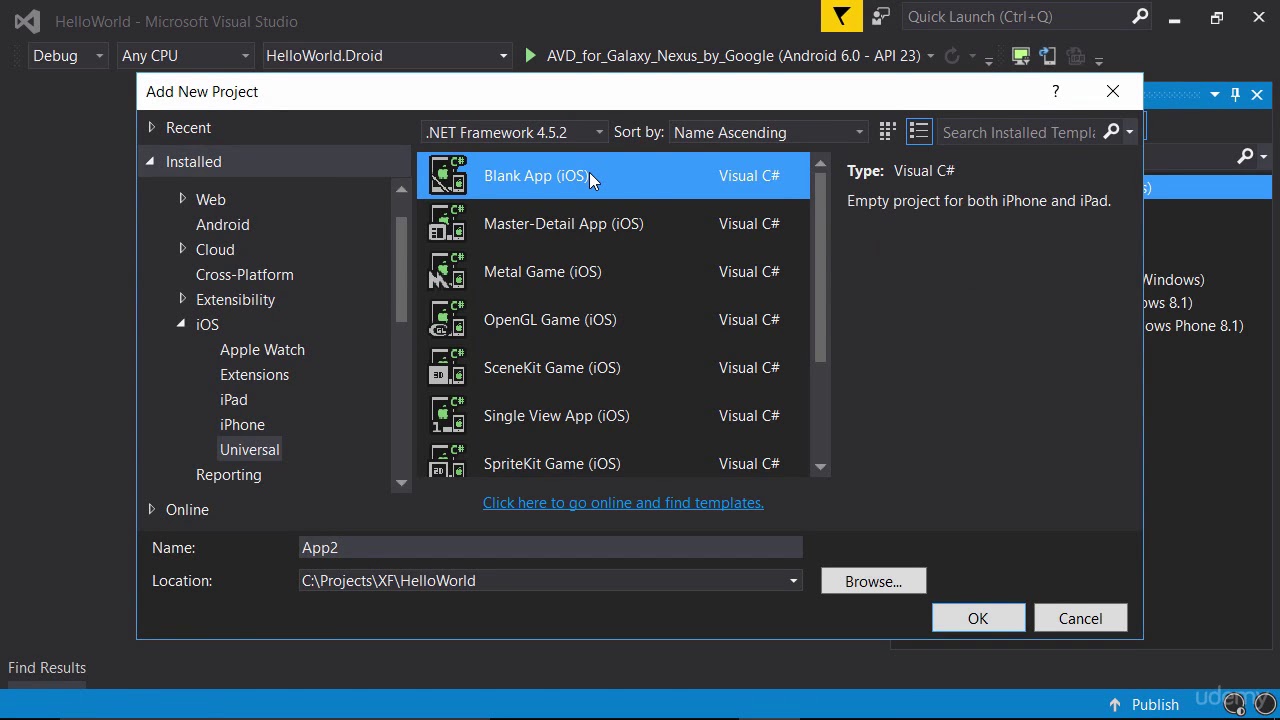1280x720 pixels.
Task: Open the Any CPU platform dropdown
Action: tap(185, 56)
